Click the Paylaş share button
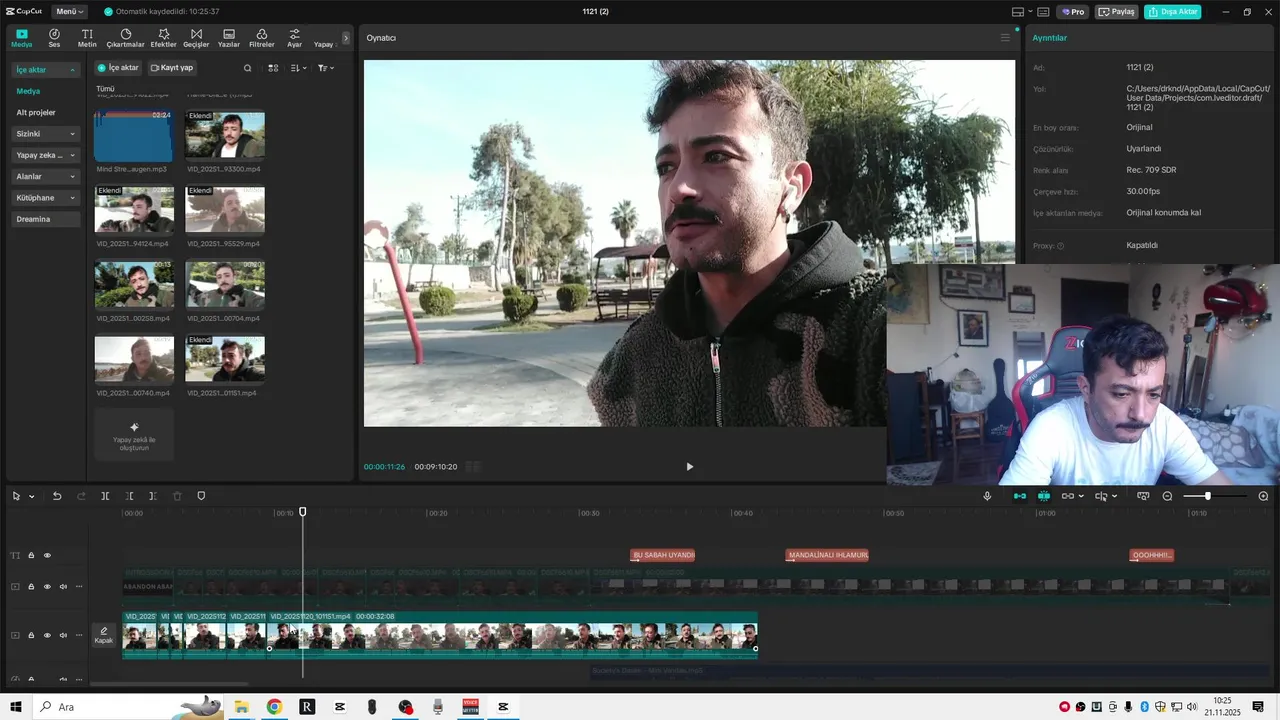 click(1117, 12)
